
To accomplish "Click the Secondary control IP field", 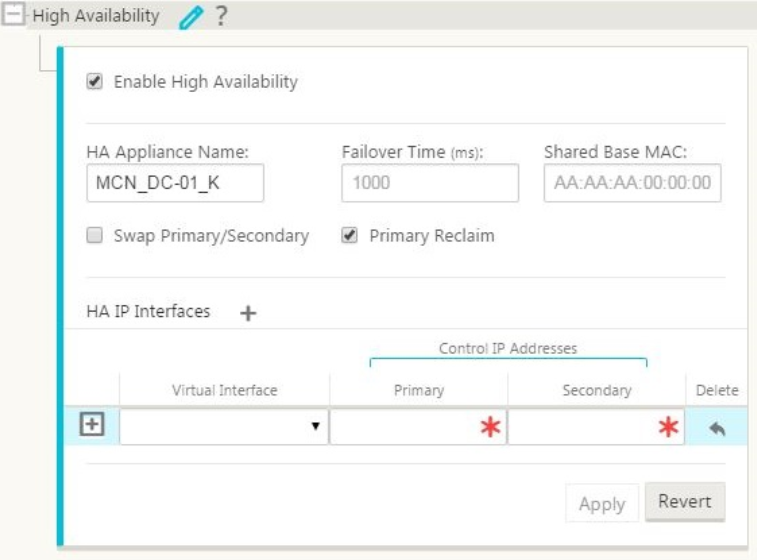I will coord(596,426).
